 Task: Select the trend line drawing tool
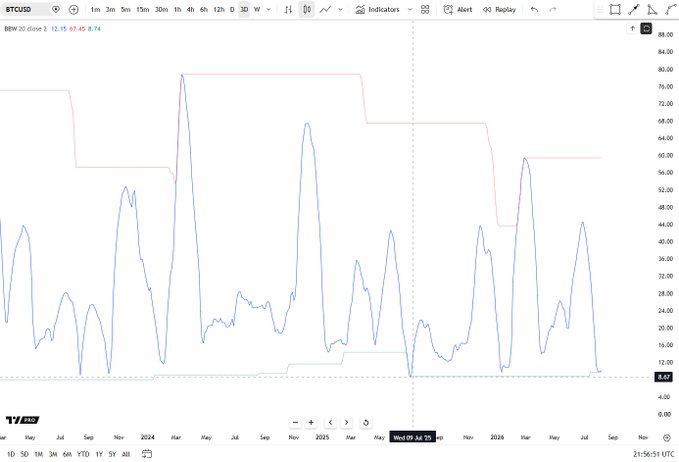click(634, 10)
